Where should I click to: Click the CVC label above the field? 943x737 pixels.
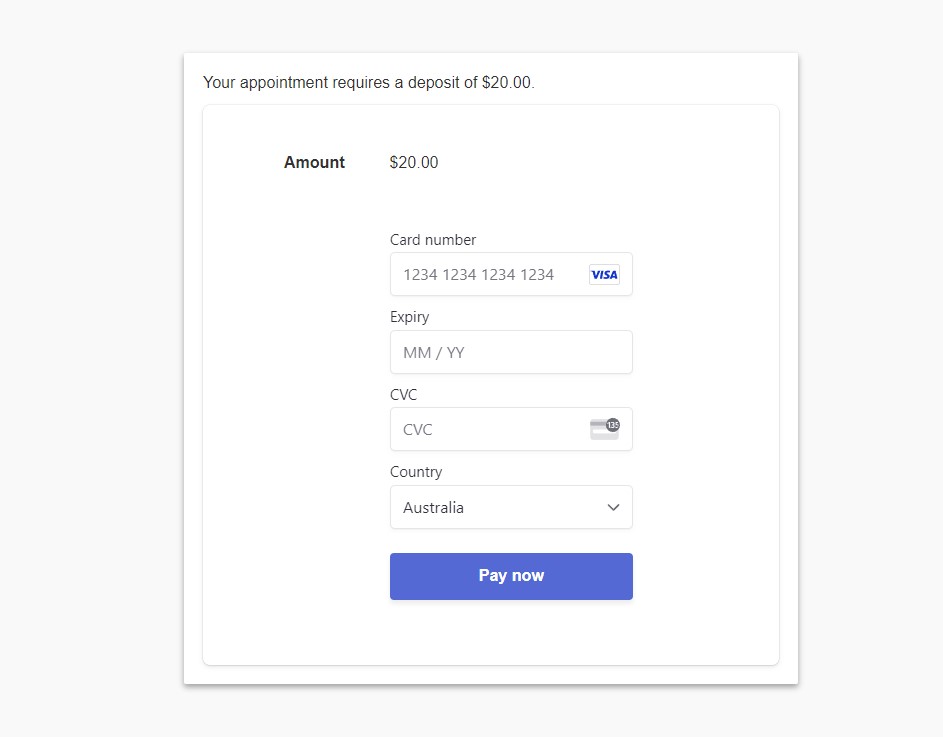coord(404,395)
